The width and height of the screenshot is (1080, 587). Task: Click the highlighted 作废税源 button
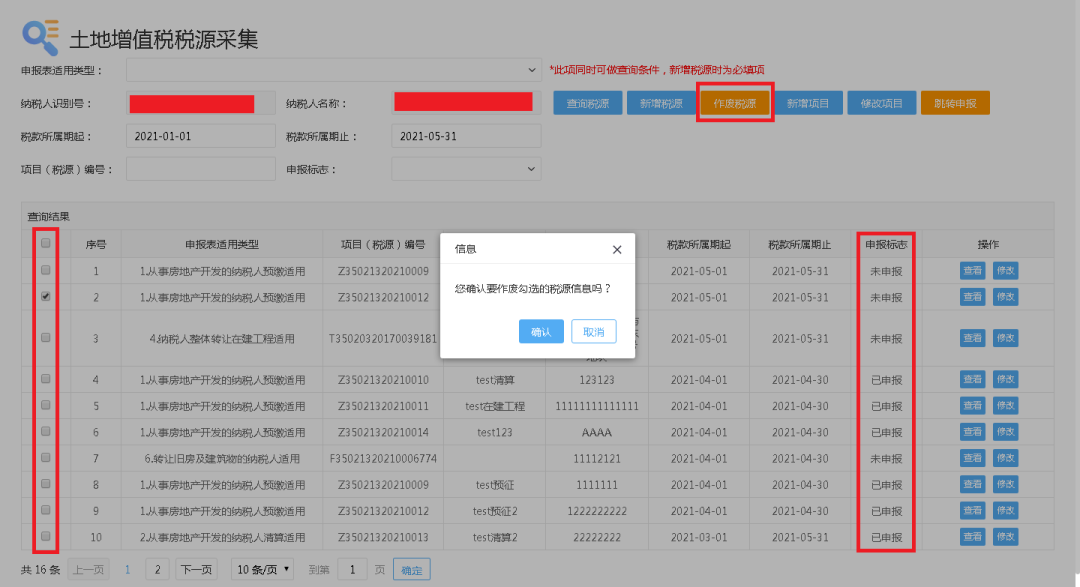tap(737, 102)
